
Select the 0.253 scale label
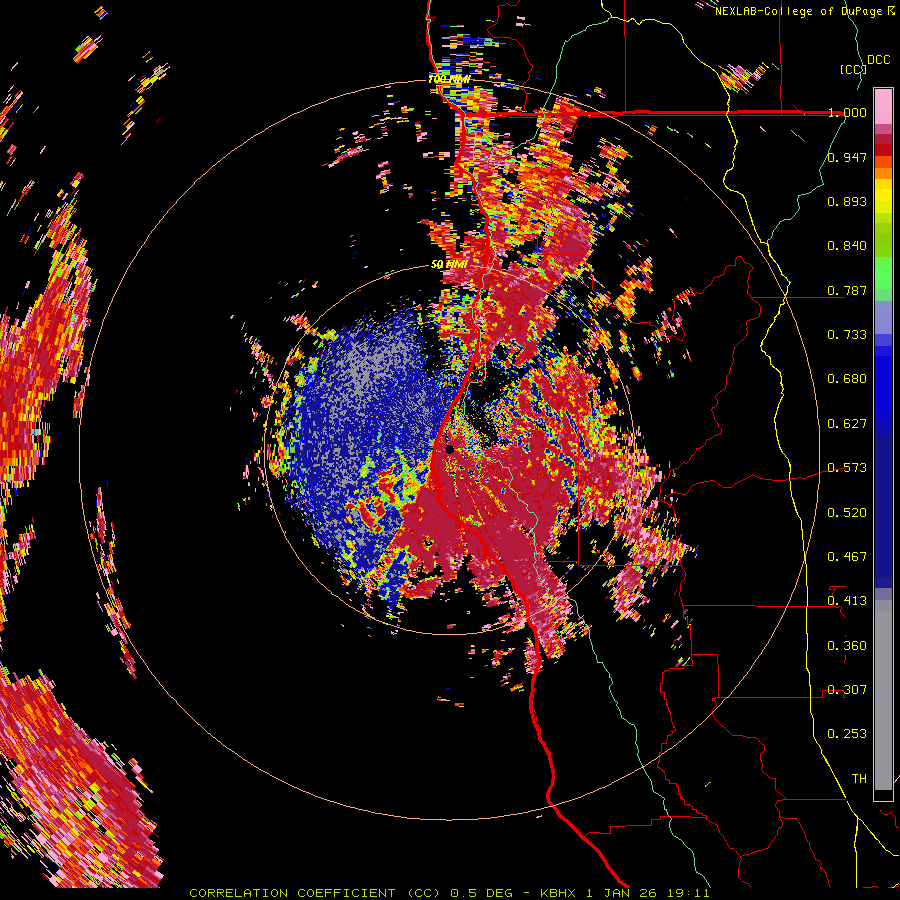point(847,734)
